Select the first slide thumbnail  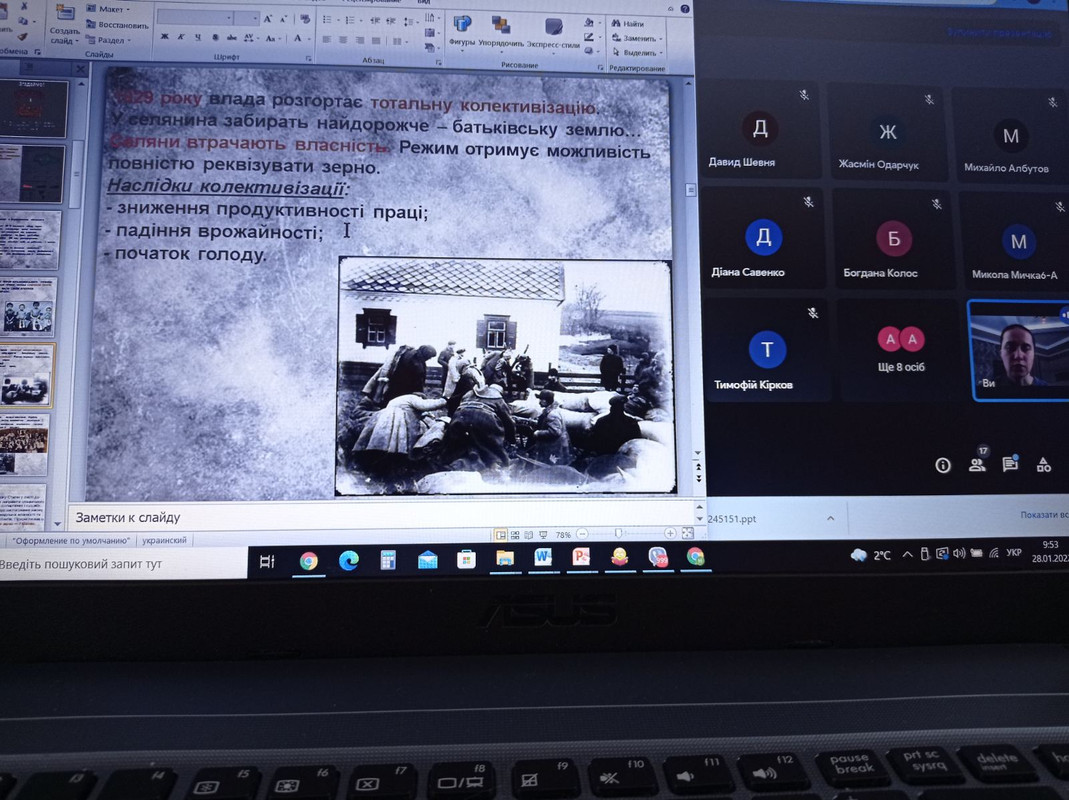coord(33,108)
